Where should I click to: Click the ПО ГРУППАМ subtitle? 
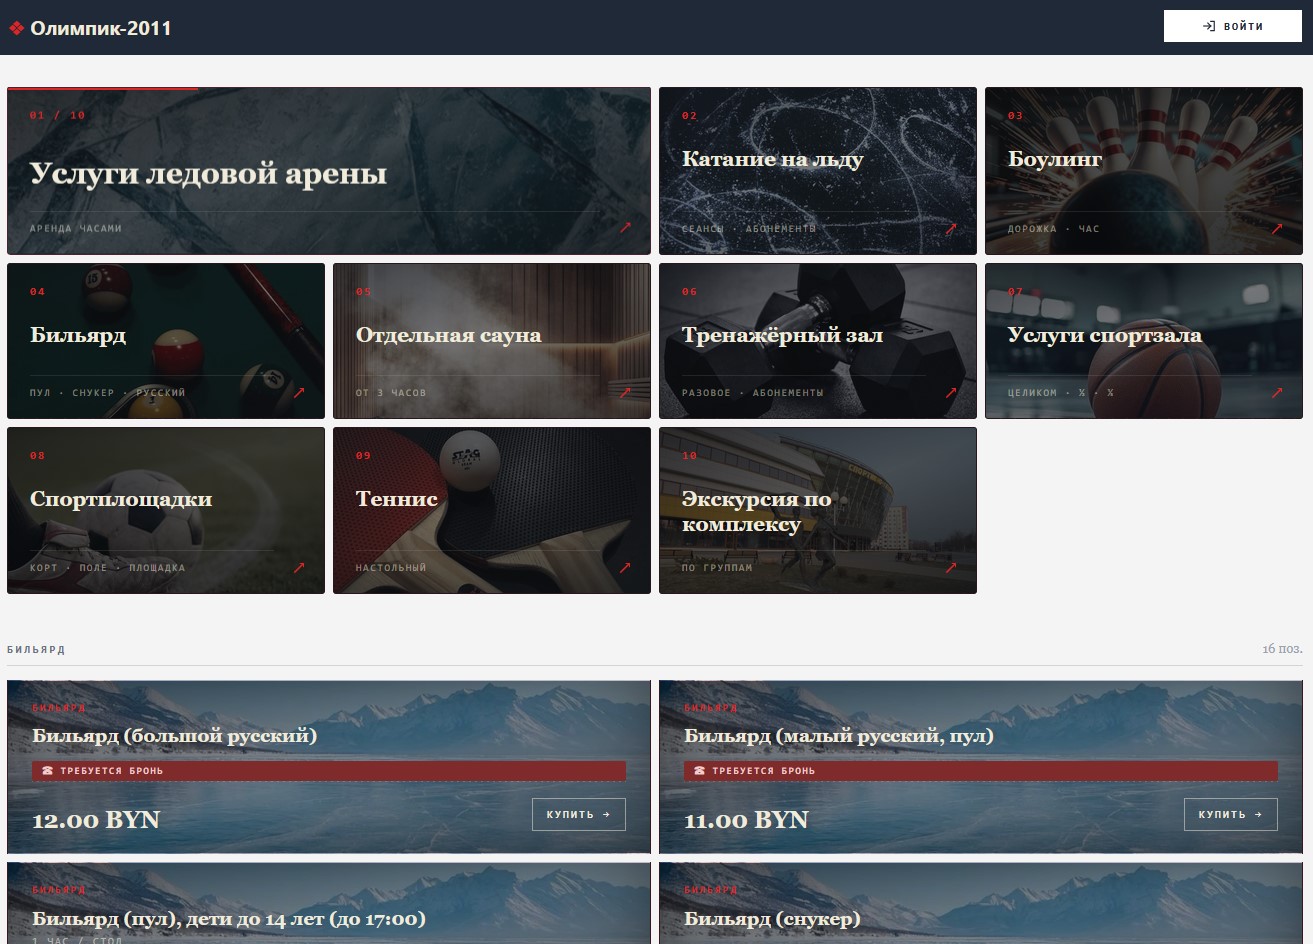click(717, 568)
